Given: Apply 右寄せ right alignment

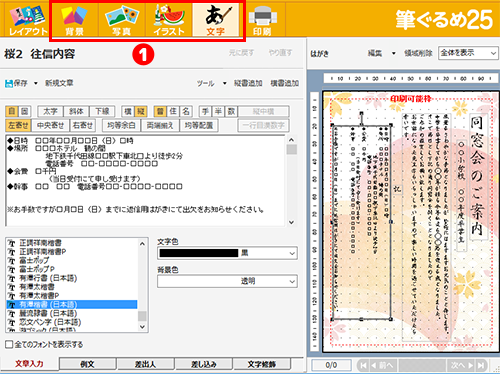Looking at the screenshot, I should coord(83,125).
